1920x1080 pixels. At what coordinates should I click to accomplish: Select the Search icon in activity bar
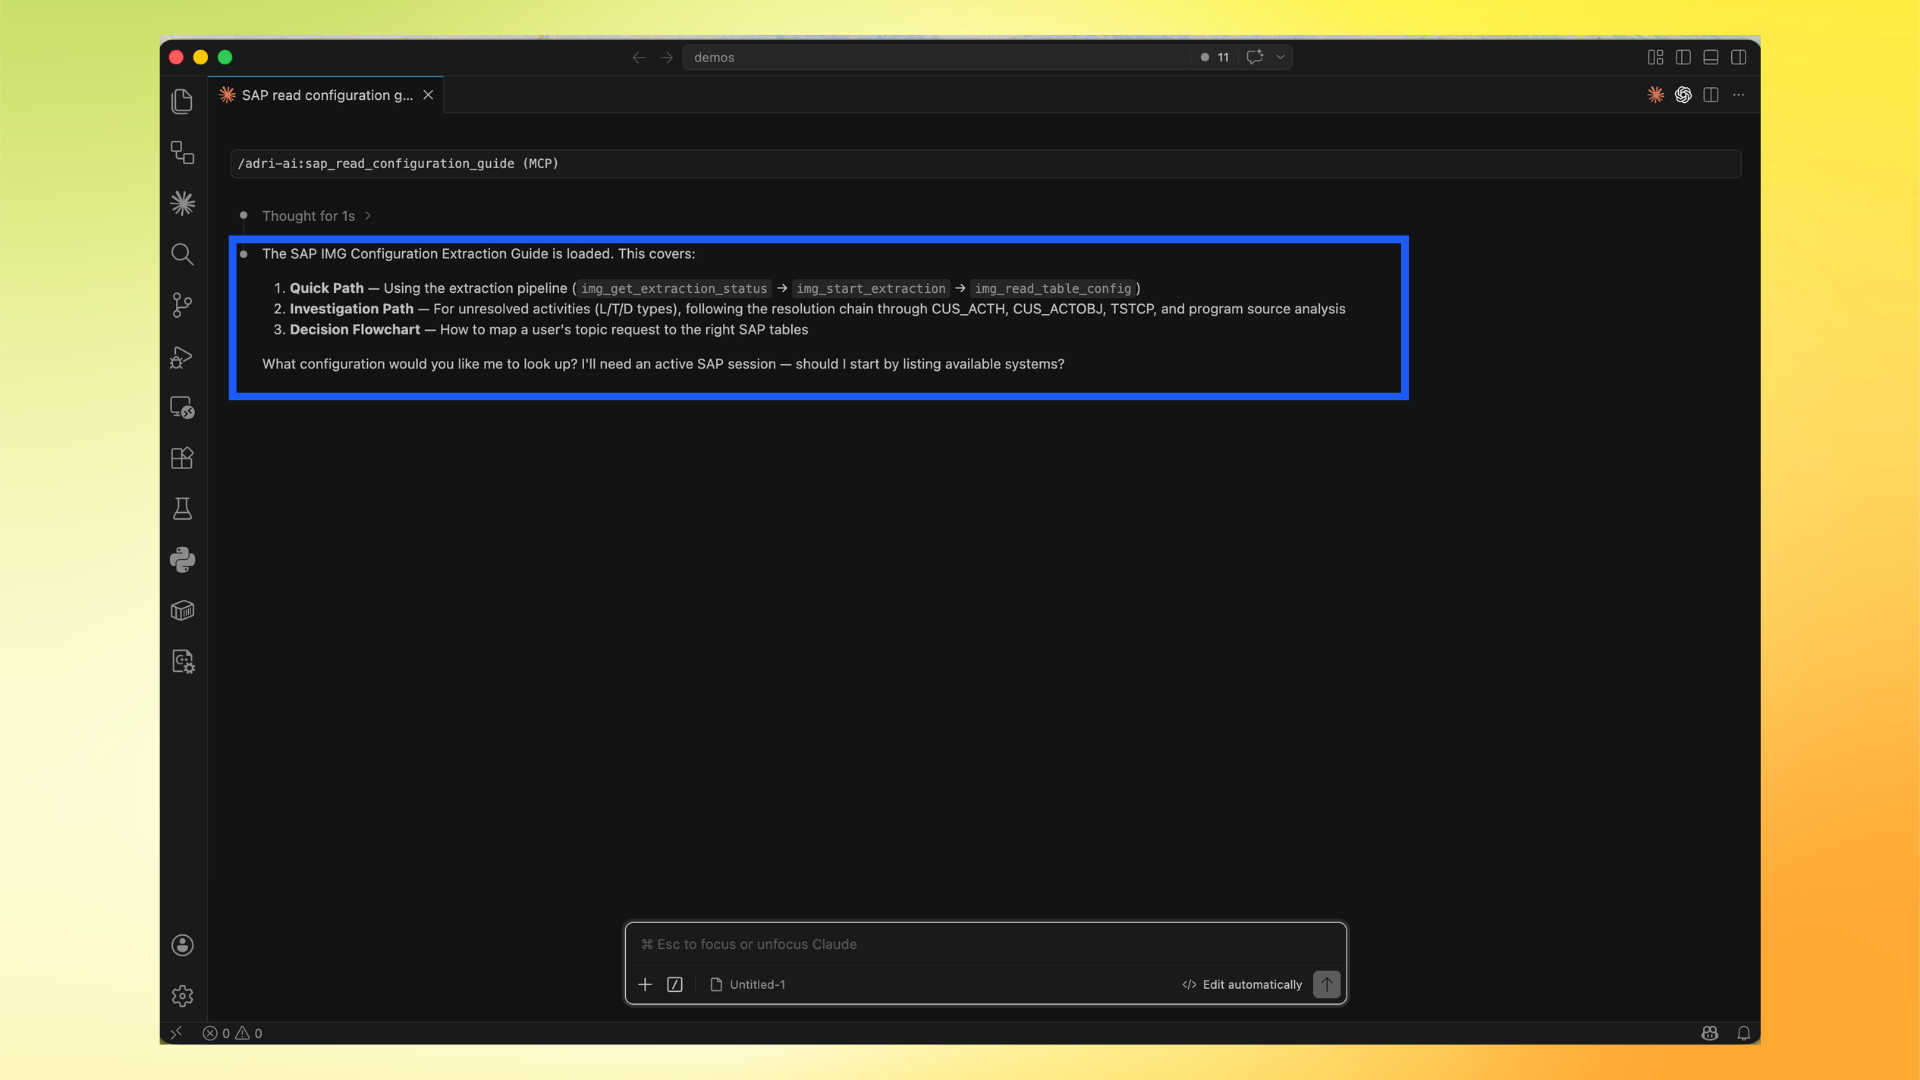pyautogui.click(x=182, y=254)
